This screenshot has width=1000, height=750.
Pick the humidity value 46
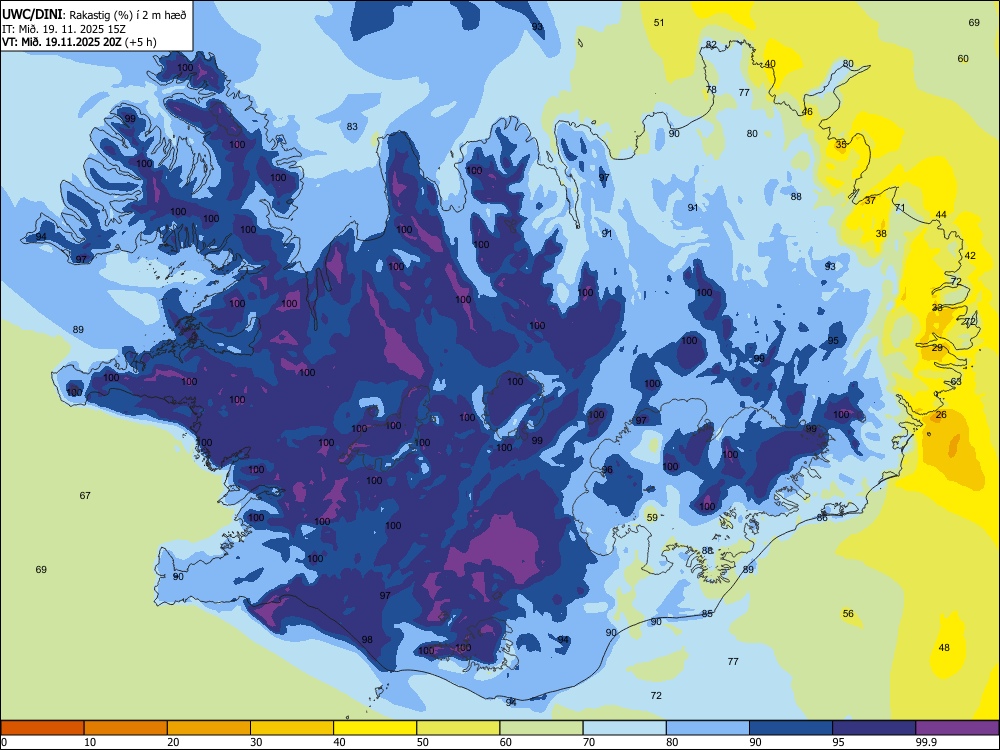807,112
